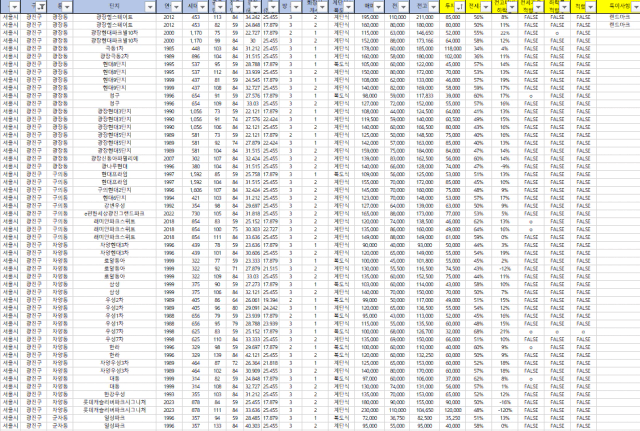Image resolution: width=640 pixels, height=431 pixels.
Task: Open the 매매 column filter dropdown
Action: (x=378, y=7)
